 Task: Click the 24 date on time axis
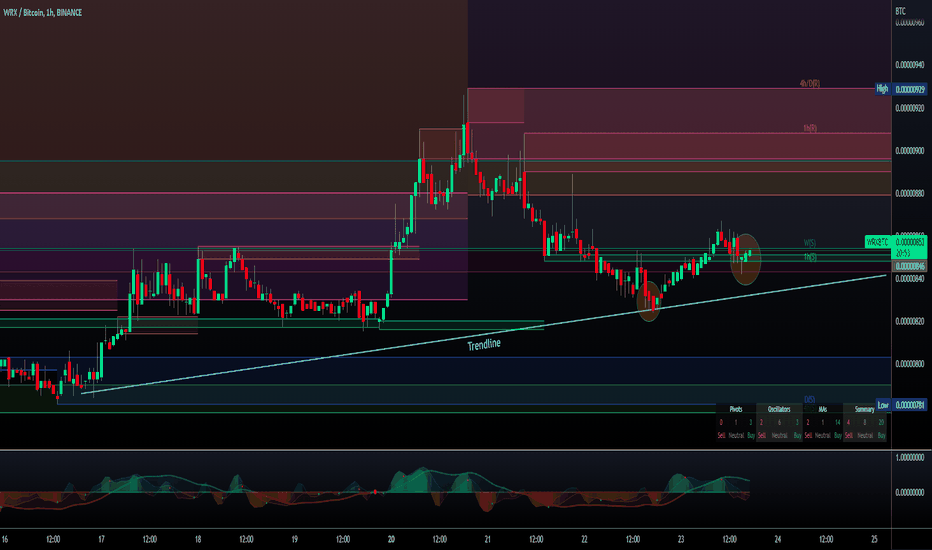pyautogui.click(x=777, y=539)
